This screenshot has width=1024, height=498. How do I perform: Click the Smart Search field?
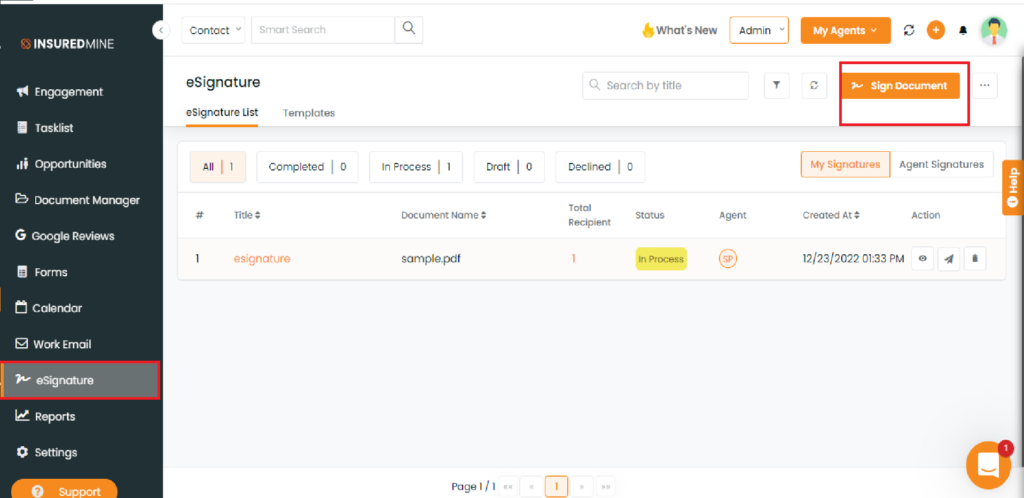(323, 30)
